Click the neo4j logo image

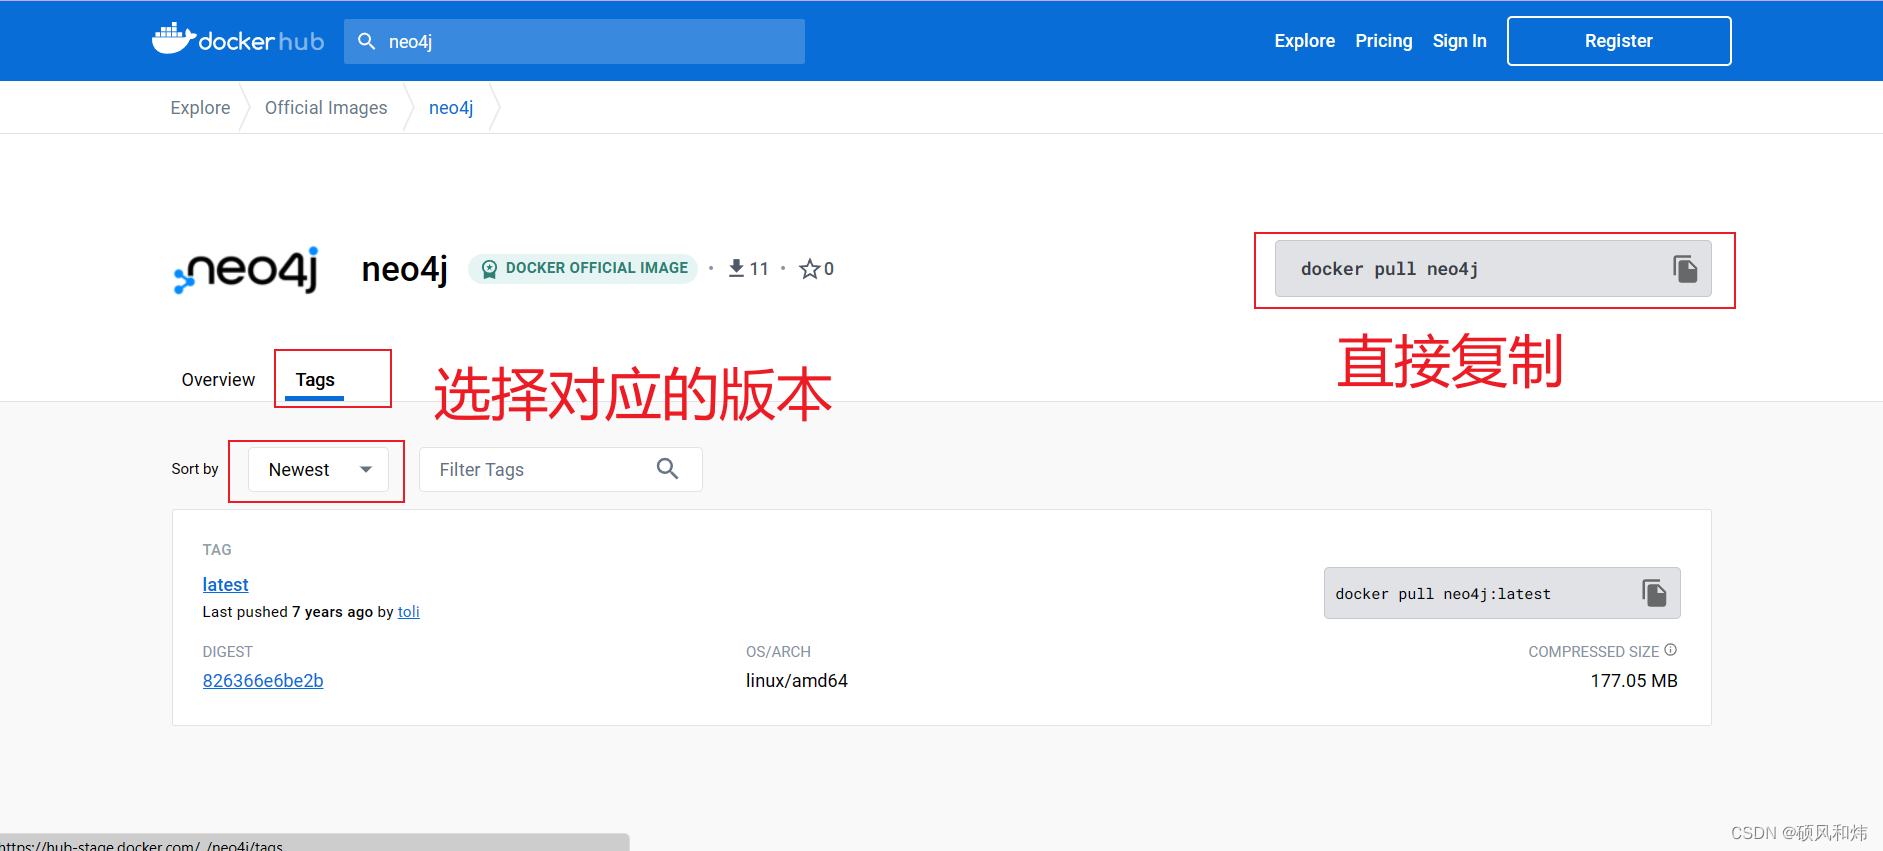pyautogui.click(x=246, y=270)
